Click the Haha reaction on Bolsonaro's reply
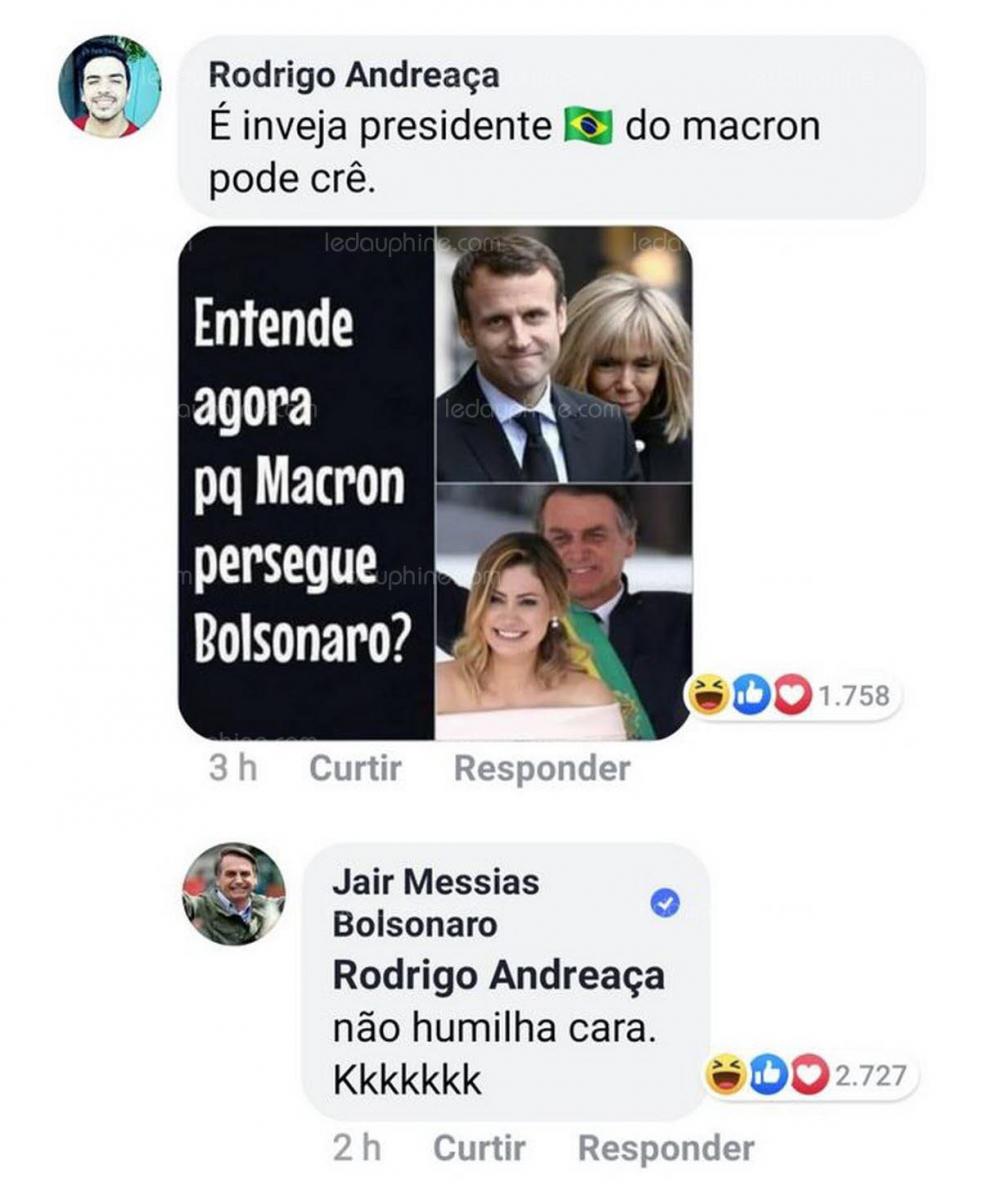 click(x=726, y=1076)
